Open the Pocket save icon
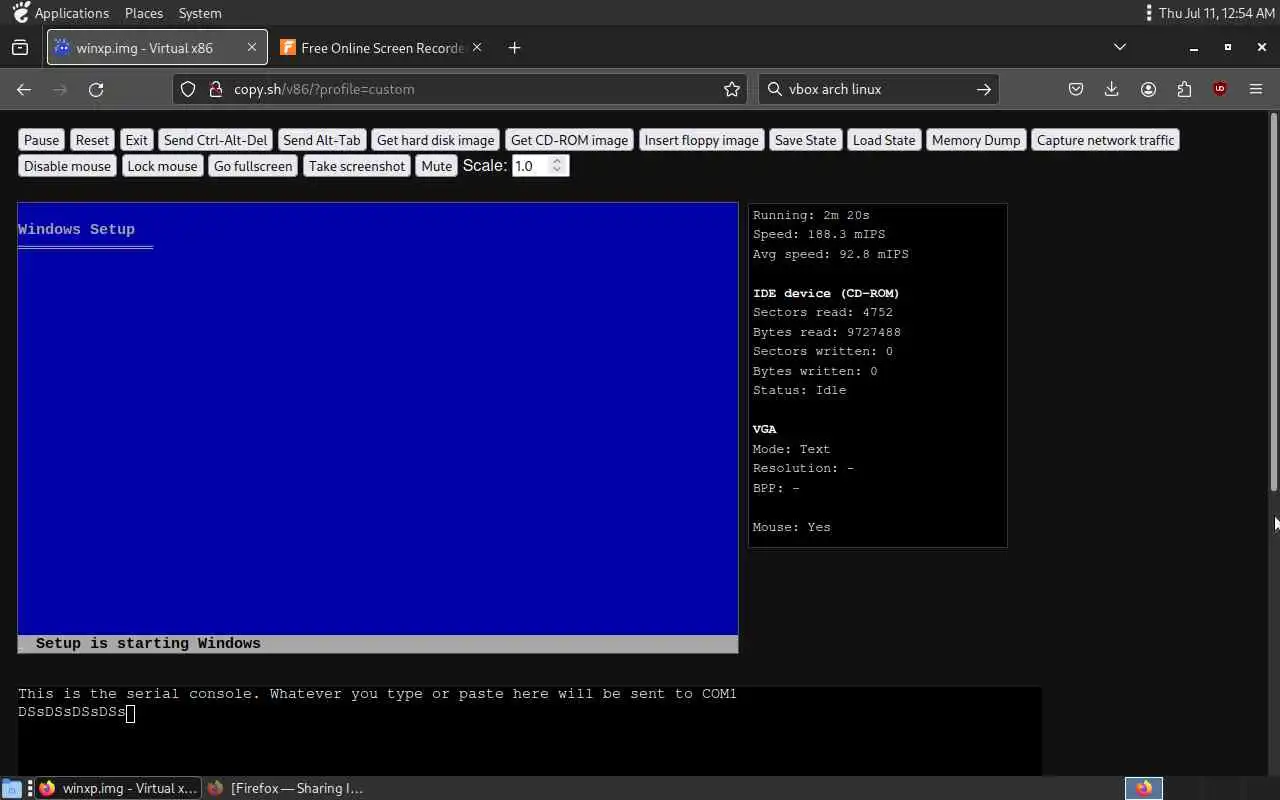The width and height of the screenshot is (1280, 800). [1076, 89]
